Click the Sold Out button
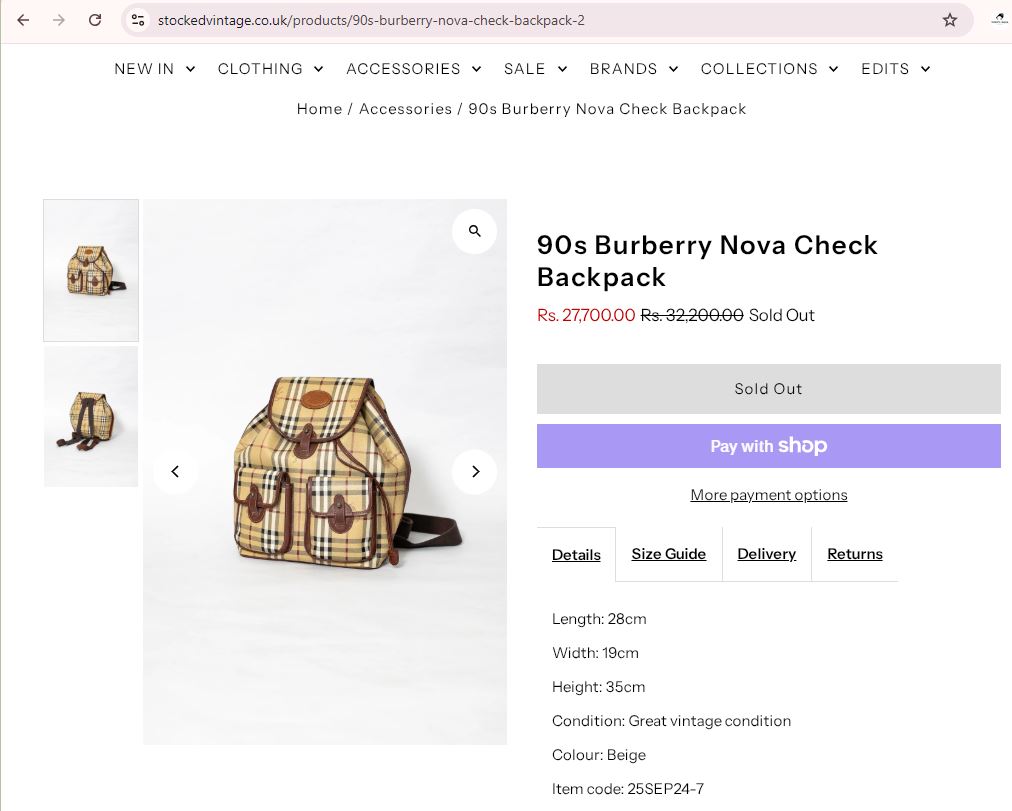Image resolution: width=1012 pixels, height=811 pixels. pos(768,389)
